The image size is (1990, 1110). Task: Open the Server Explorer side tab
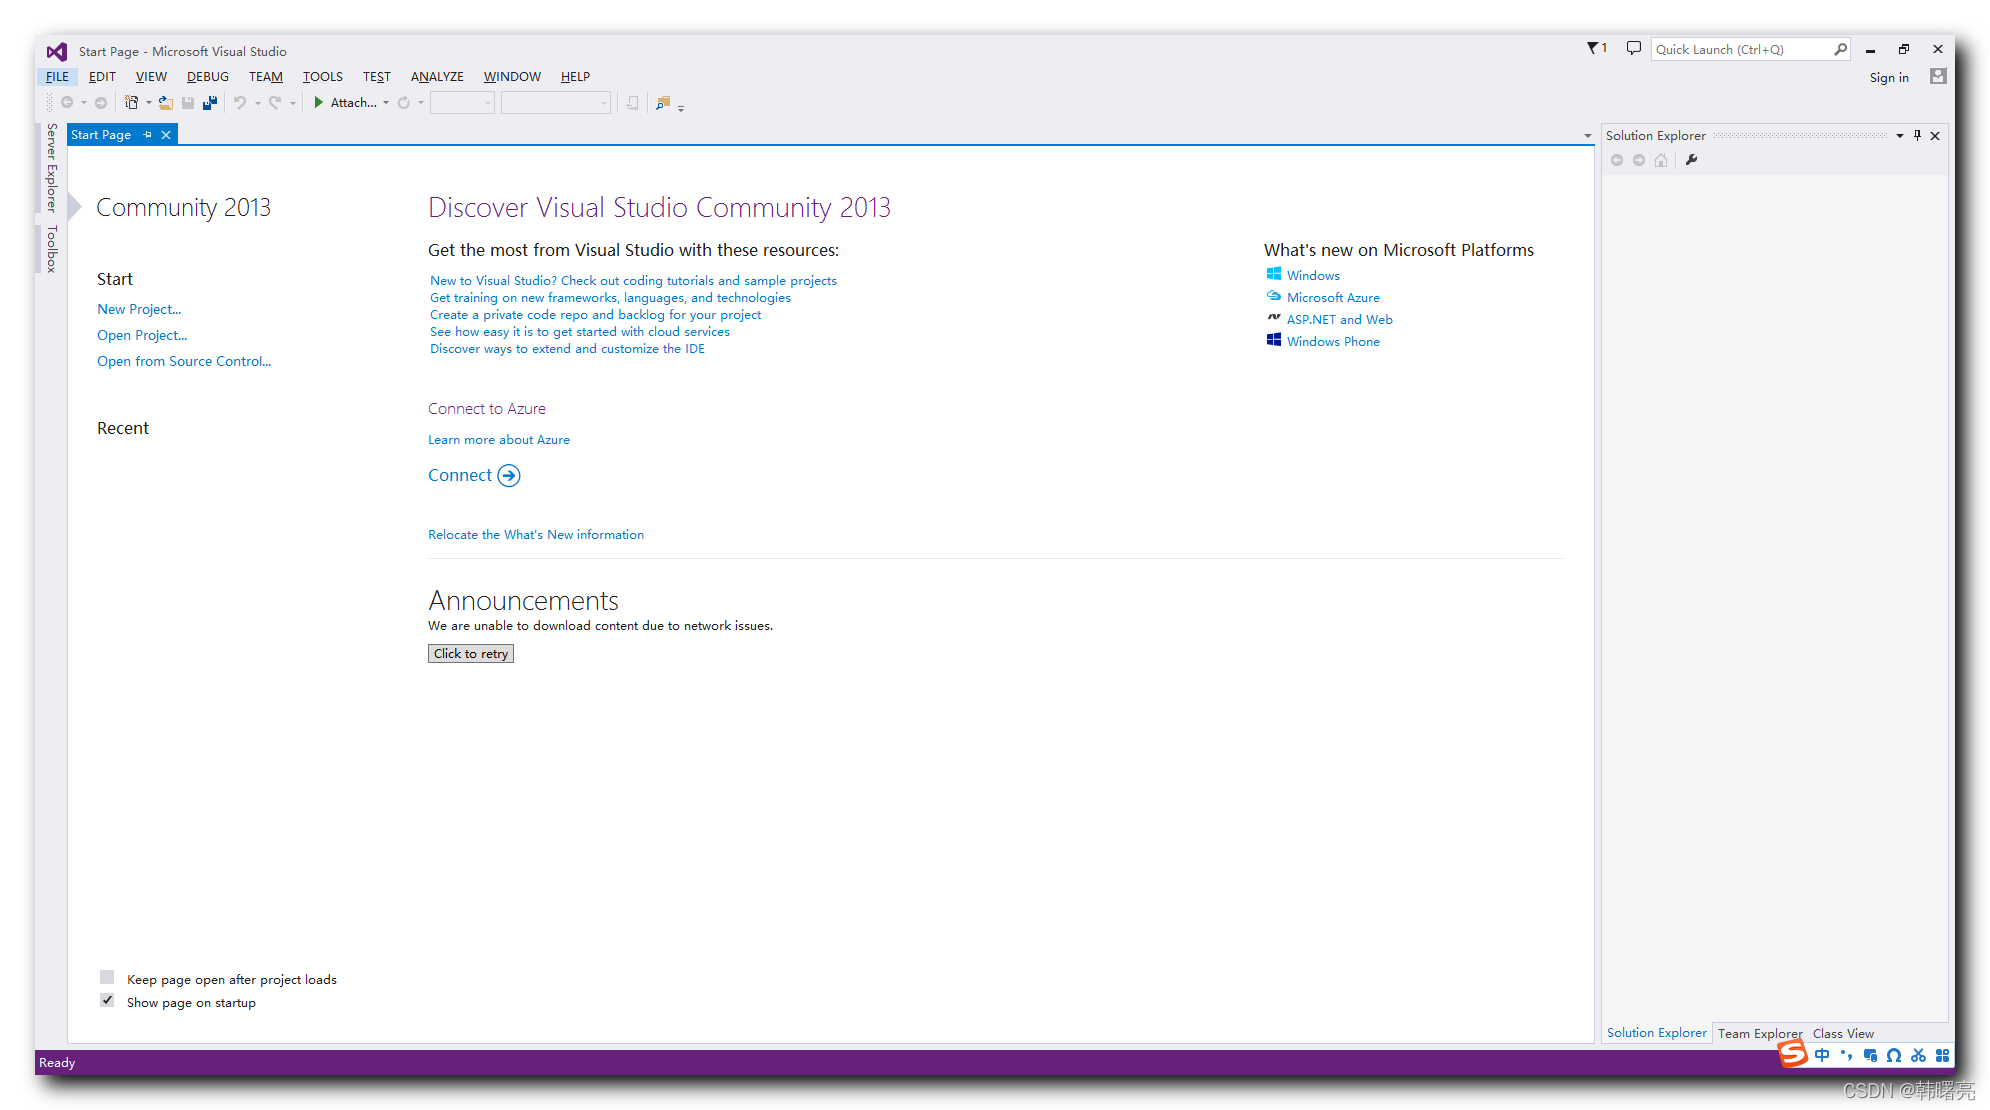pyautogui.click(x=52, y=168)
